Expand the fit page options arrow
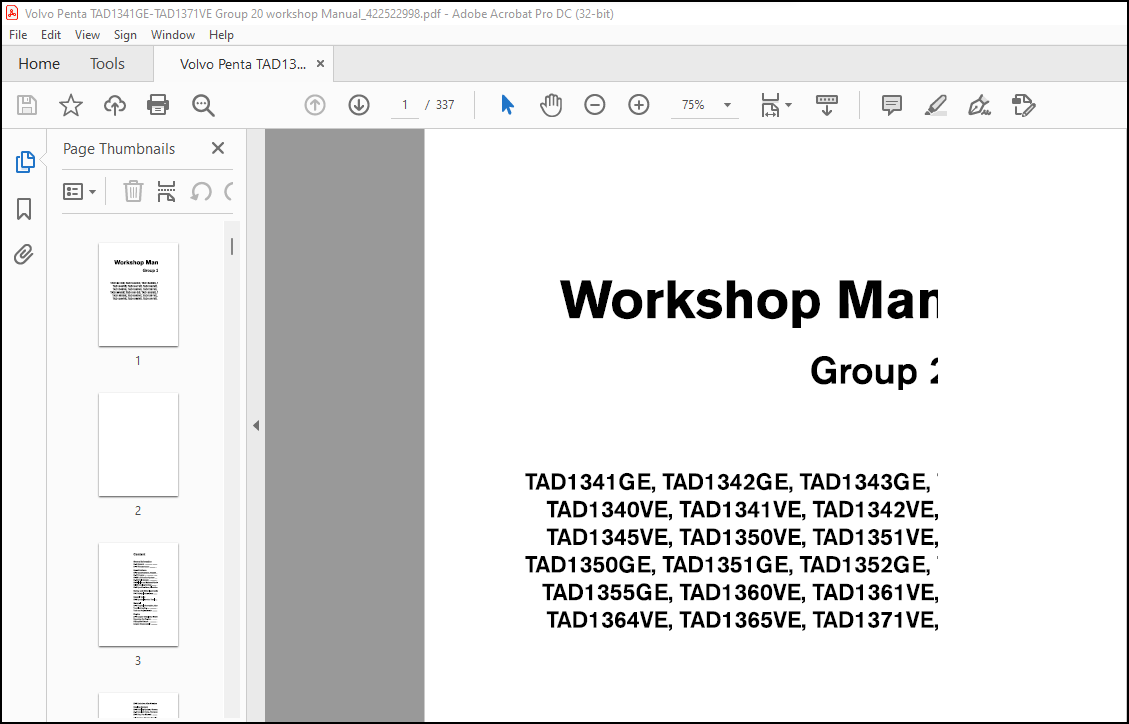1129x724 pixels. [x=788, y=105]
